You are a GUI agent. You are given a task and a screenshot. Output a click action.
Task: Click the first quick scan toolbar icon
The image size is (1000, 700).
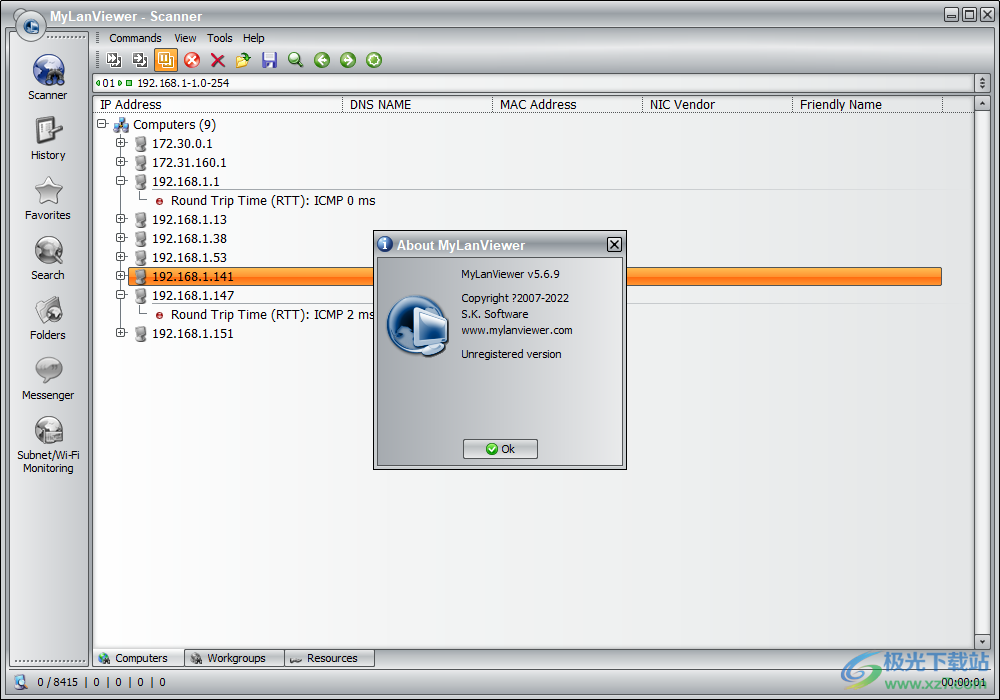coord(114,60)
